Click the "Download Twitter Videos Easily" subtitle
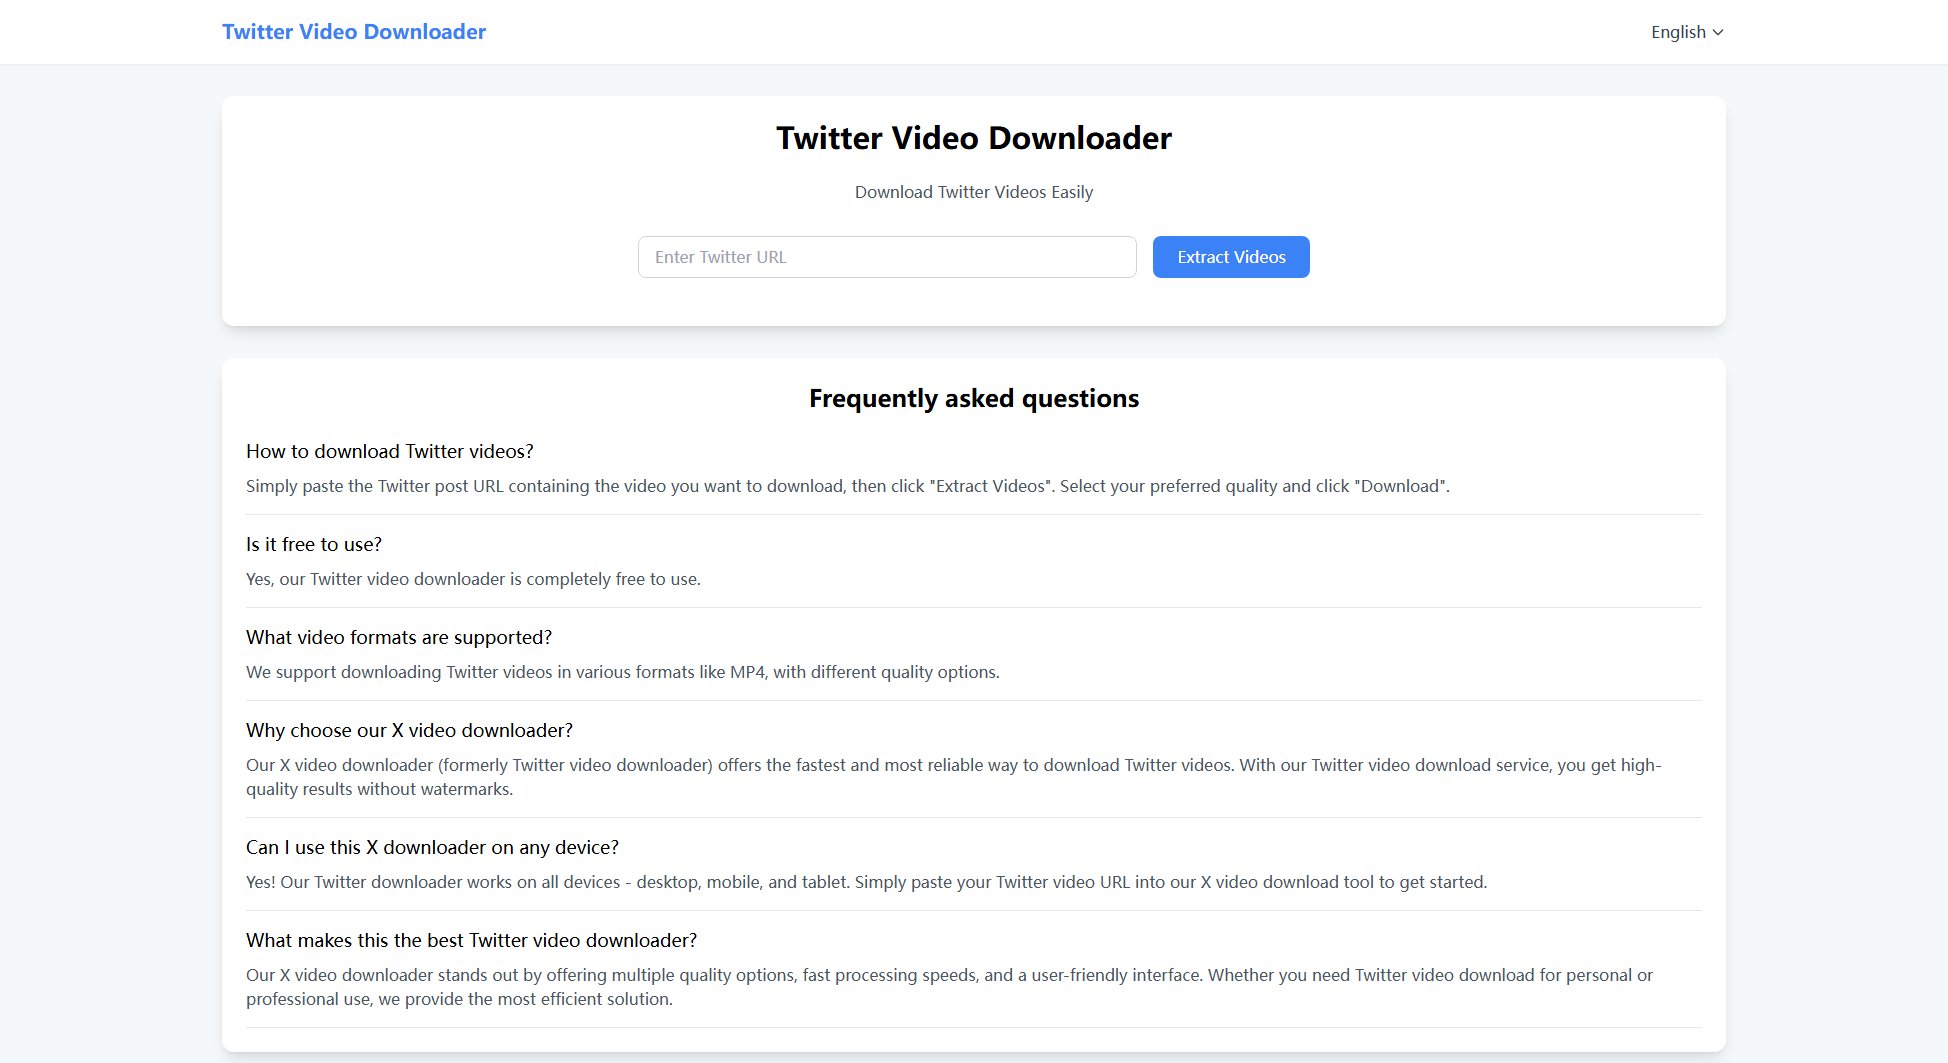1948x1063 pixels. [x=973, y=192]
